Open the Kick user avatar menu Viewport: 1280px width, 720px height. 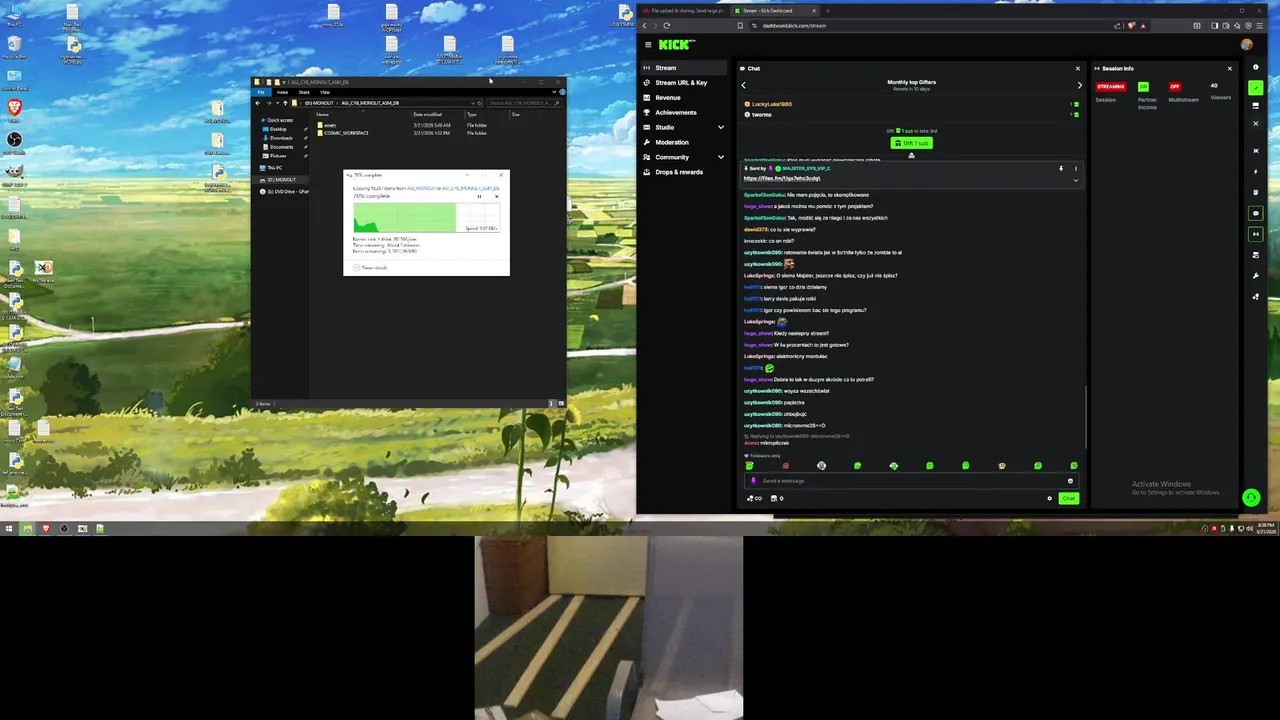tap(1246, 44)
